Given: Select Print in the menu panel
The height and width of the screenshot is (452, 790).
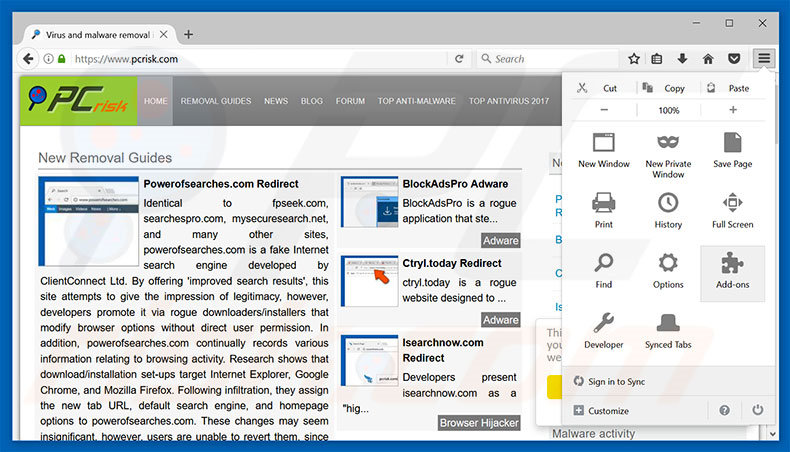Looking at the screenshot, I should tap(604, 210).
